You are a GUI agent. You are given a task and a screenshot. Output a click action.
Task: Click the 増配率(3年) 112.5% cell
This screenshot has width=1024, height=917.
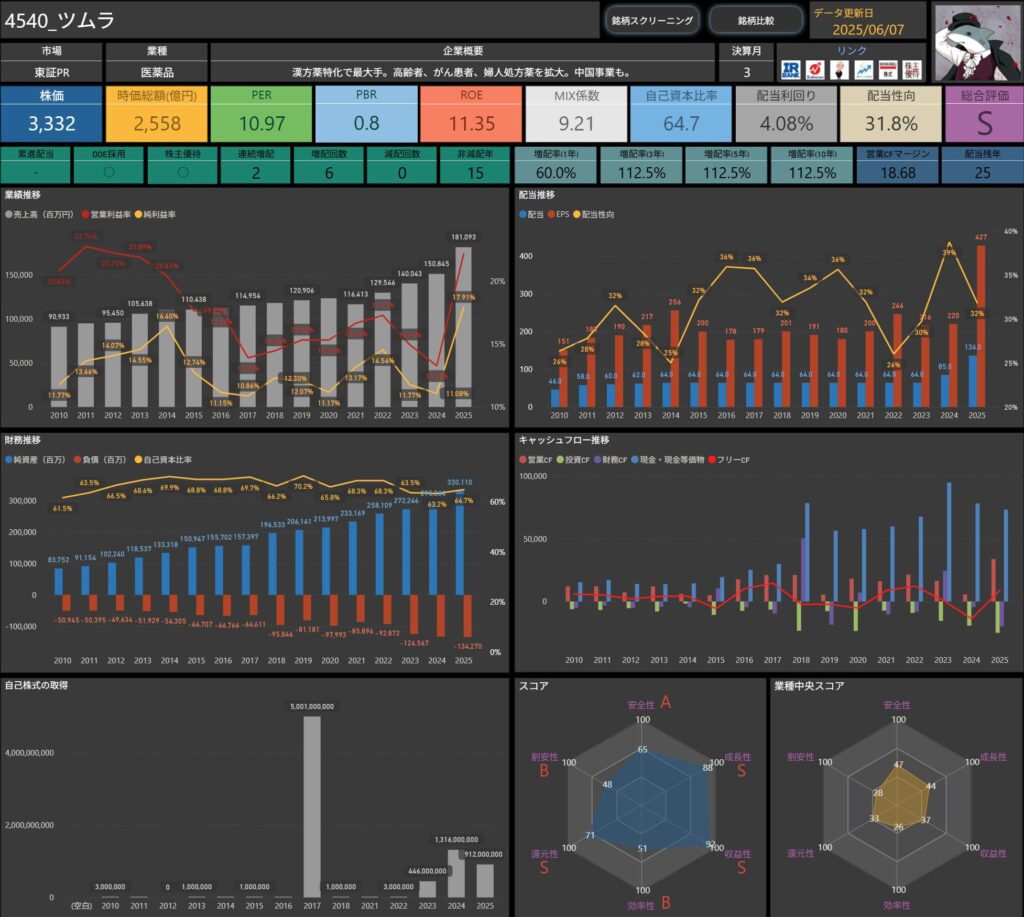click(641, 166)
